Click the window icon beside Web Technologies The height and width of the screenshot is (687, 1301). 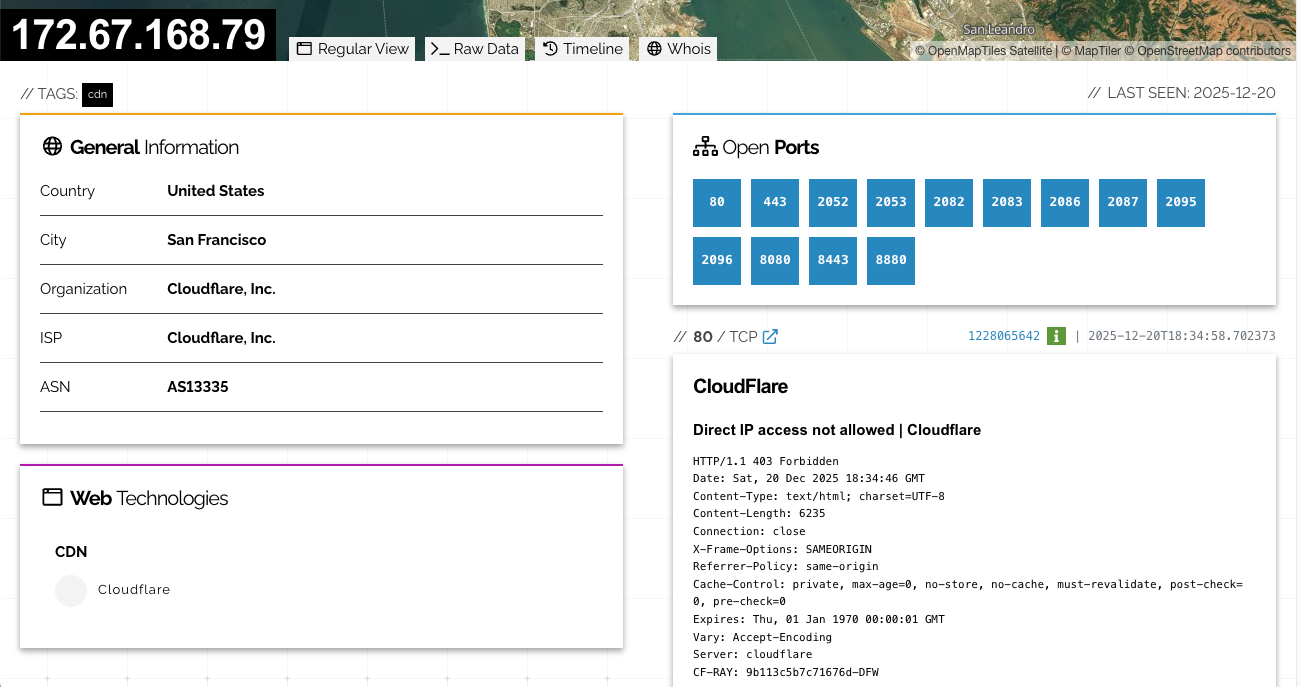click(x=52, y=497)
